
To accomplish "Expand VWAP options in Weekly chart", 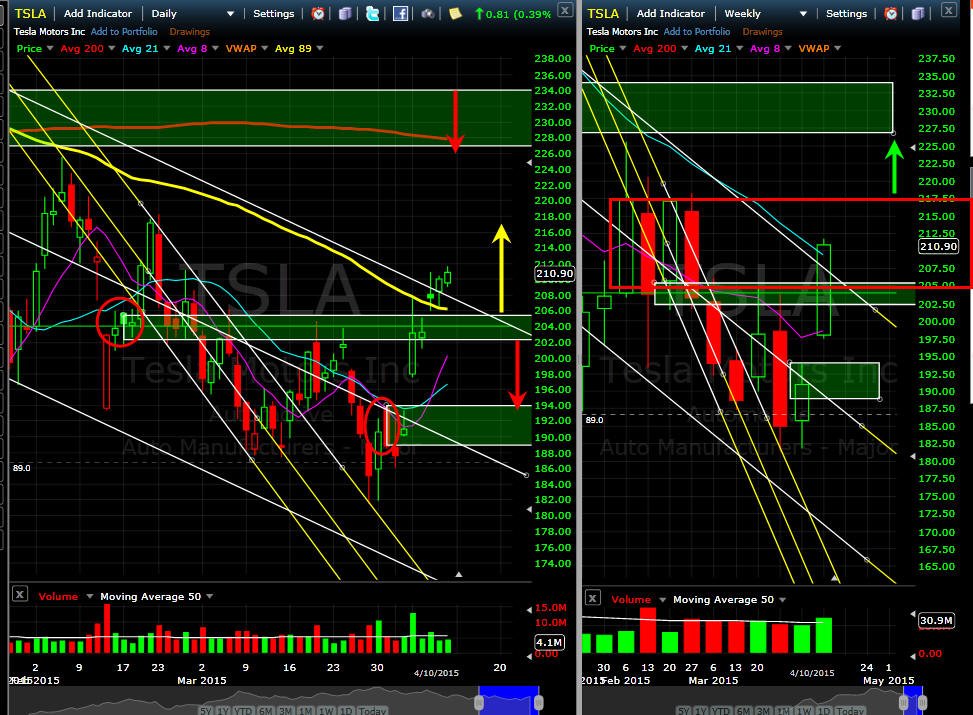I will click(837, 48).
